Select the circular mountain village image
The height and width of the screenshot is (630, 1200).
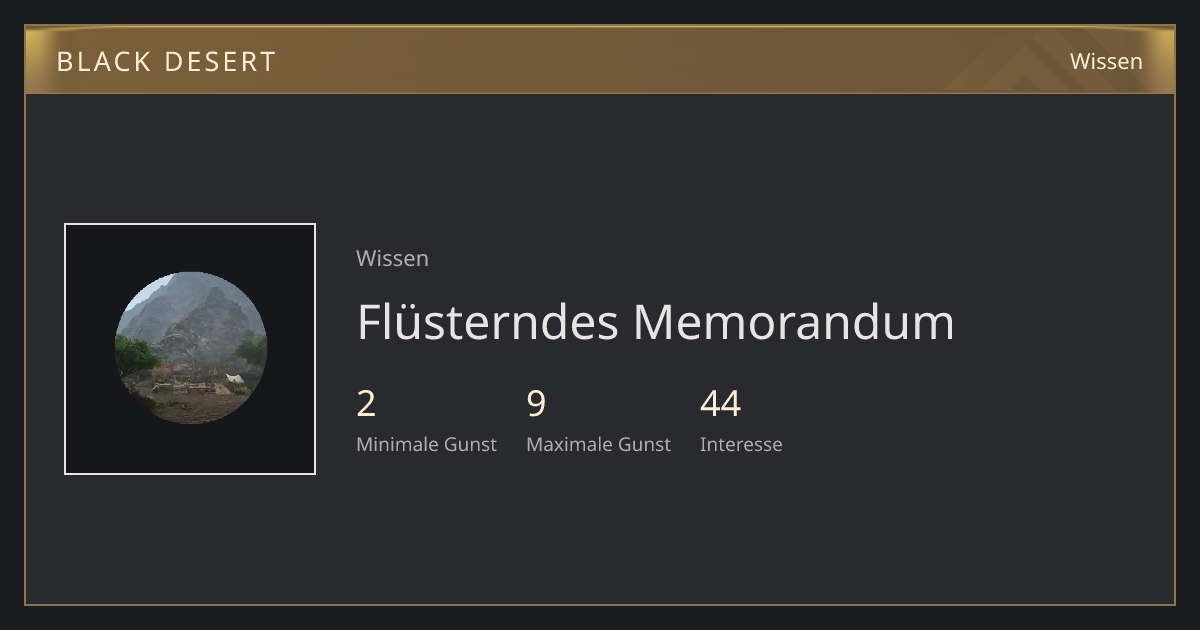tap(190, 348)
